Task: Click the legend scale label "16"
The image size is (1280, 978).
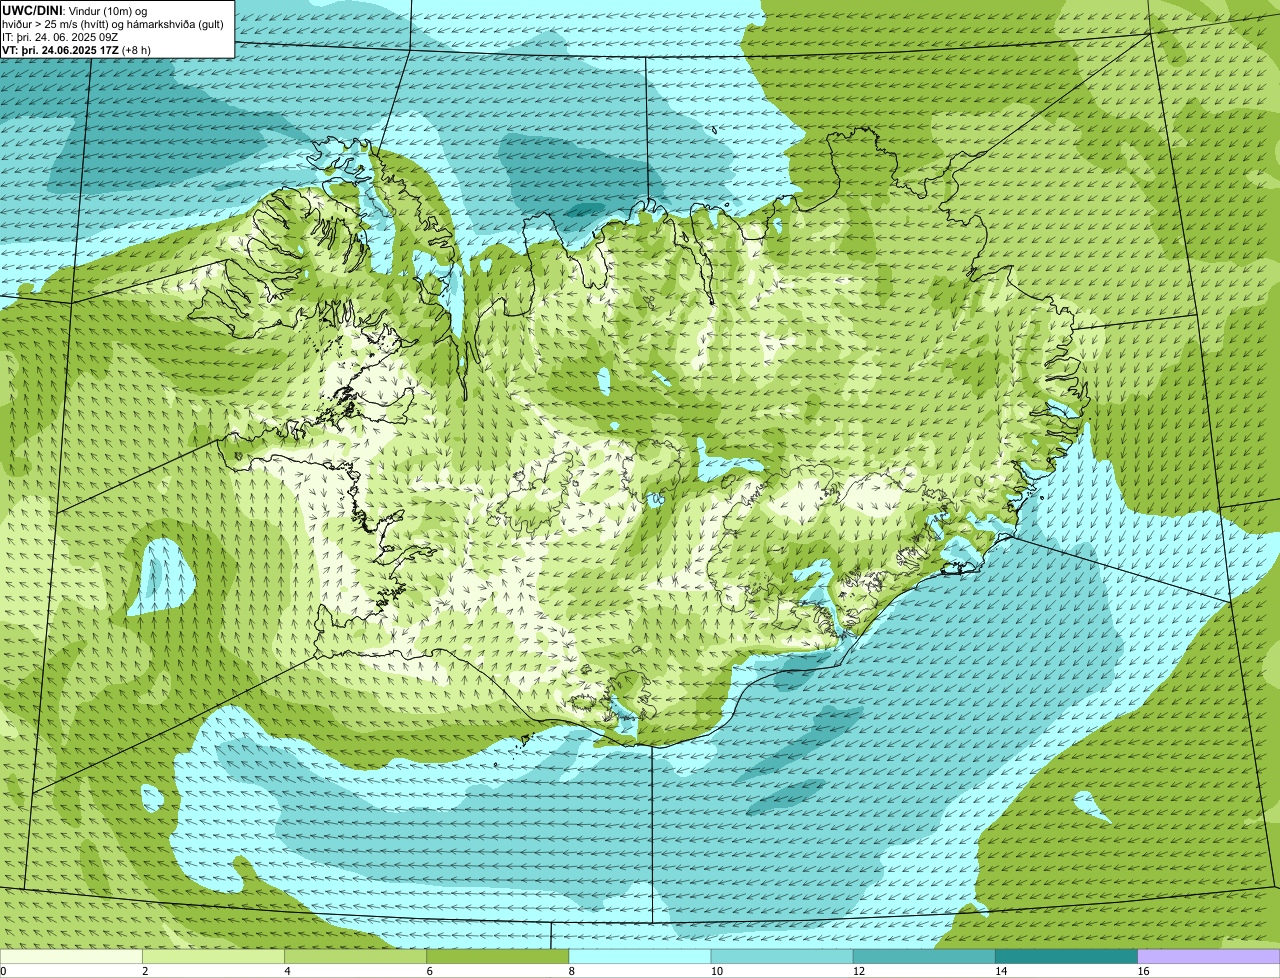Action: [x=1143, y=971]
